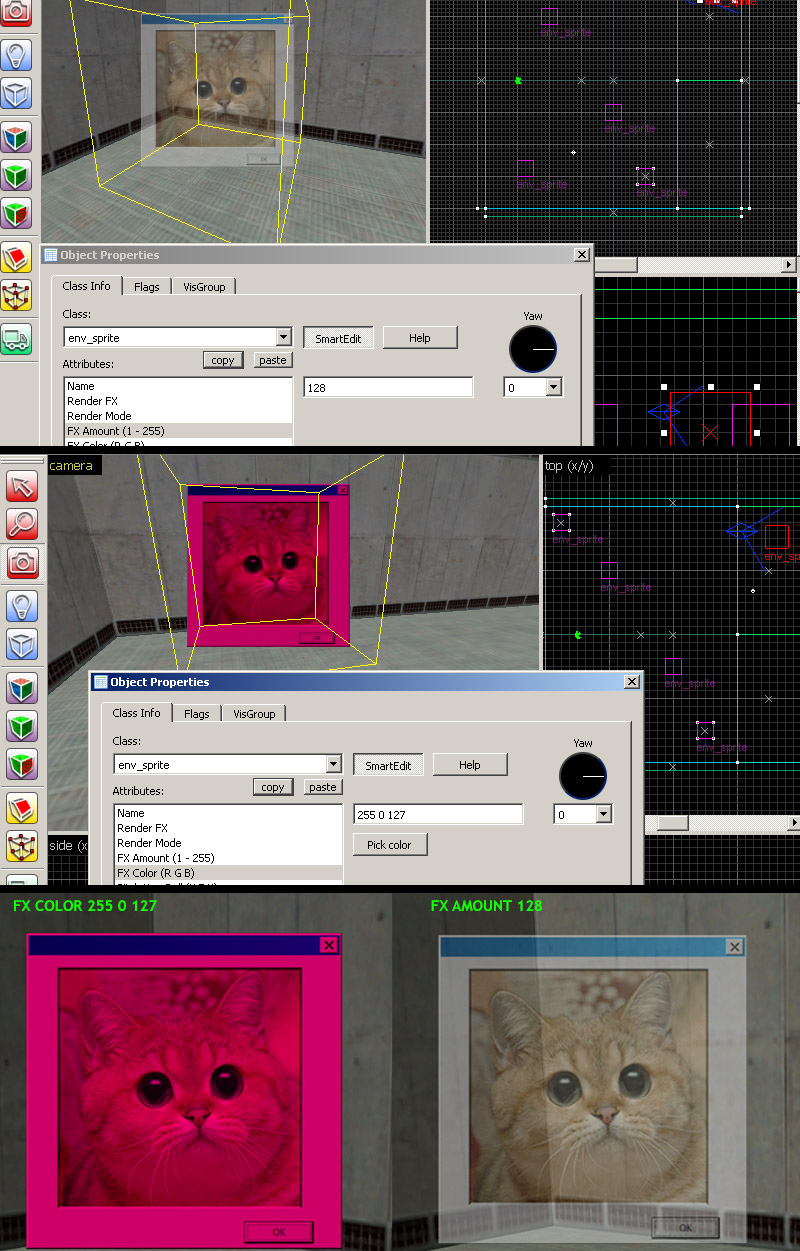Open the Yaw angle dropdown in the dialog showing 128
The image size is (800, 1251).
click(x=554, y=387)
